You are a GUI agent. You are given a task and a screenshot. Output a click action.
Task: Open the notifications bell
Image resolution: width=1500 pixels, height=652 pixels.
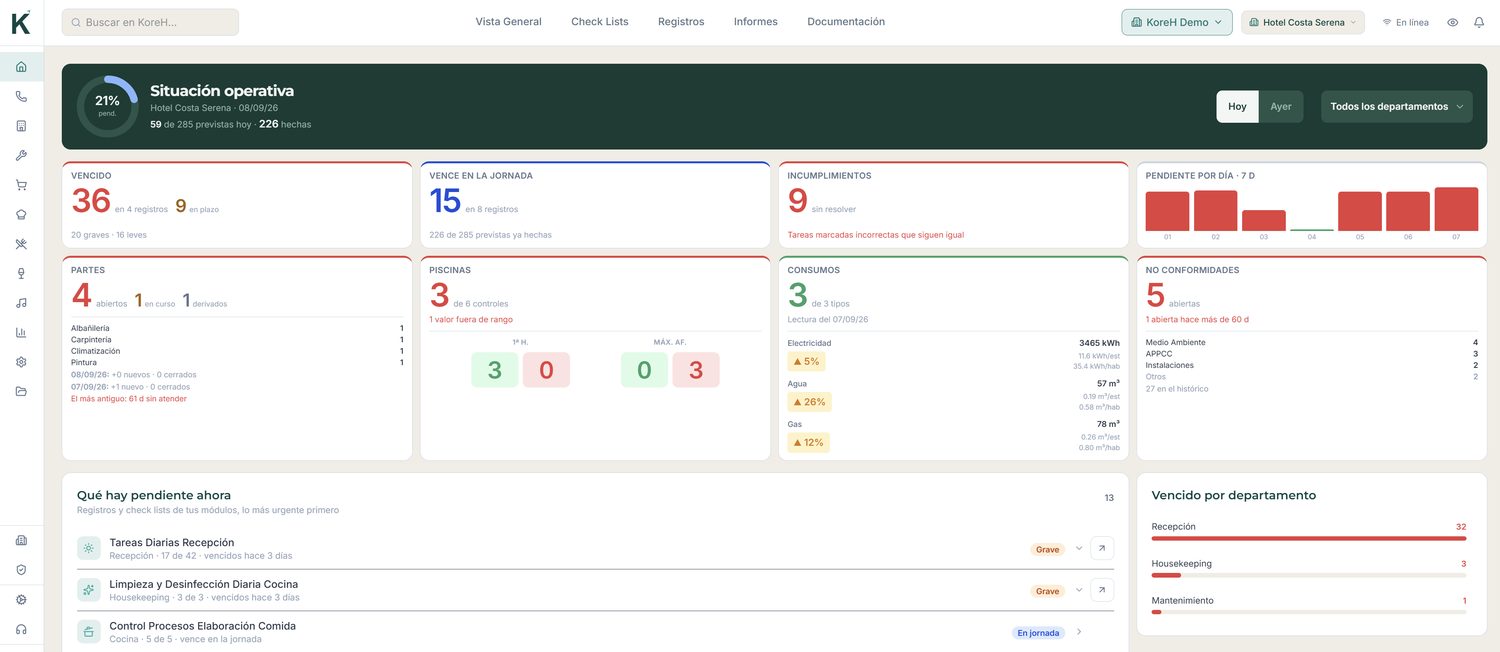pos(1479,22)
